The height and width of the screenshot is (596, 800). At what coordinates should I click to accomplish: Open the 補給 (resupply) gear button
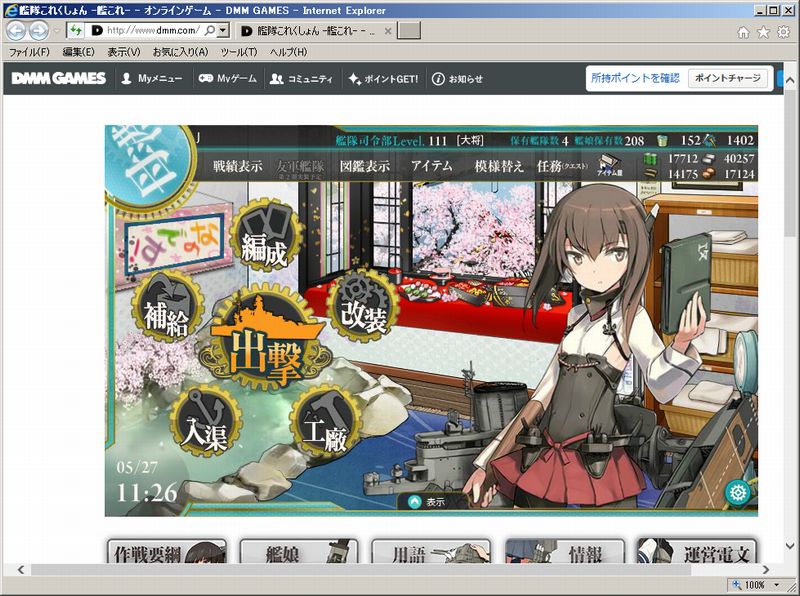[167, 308]
